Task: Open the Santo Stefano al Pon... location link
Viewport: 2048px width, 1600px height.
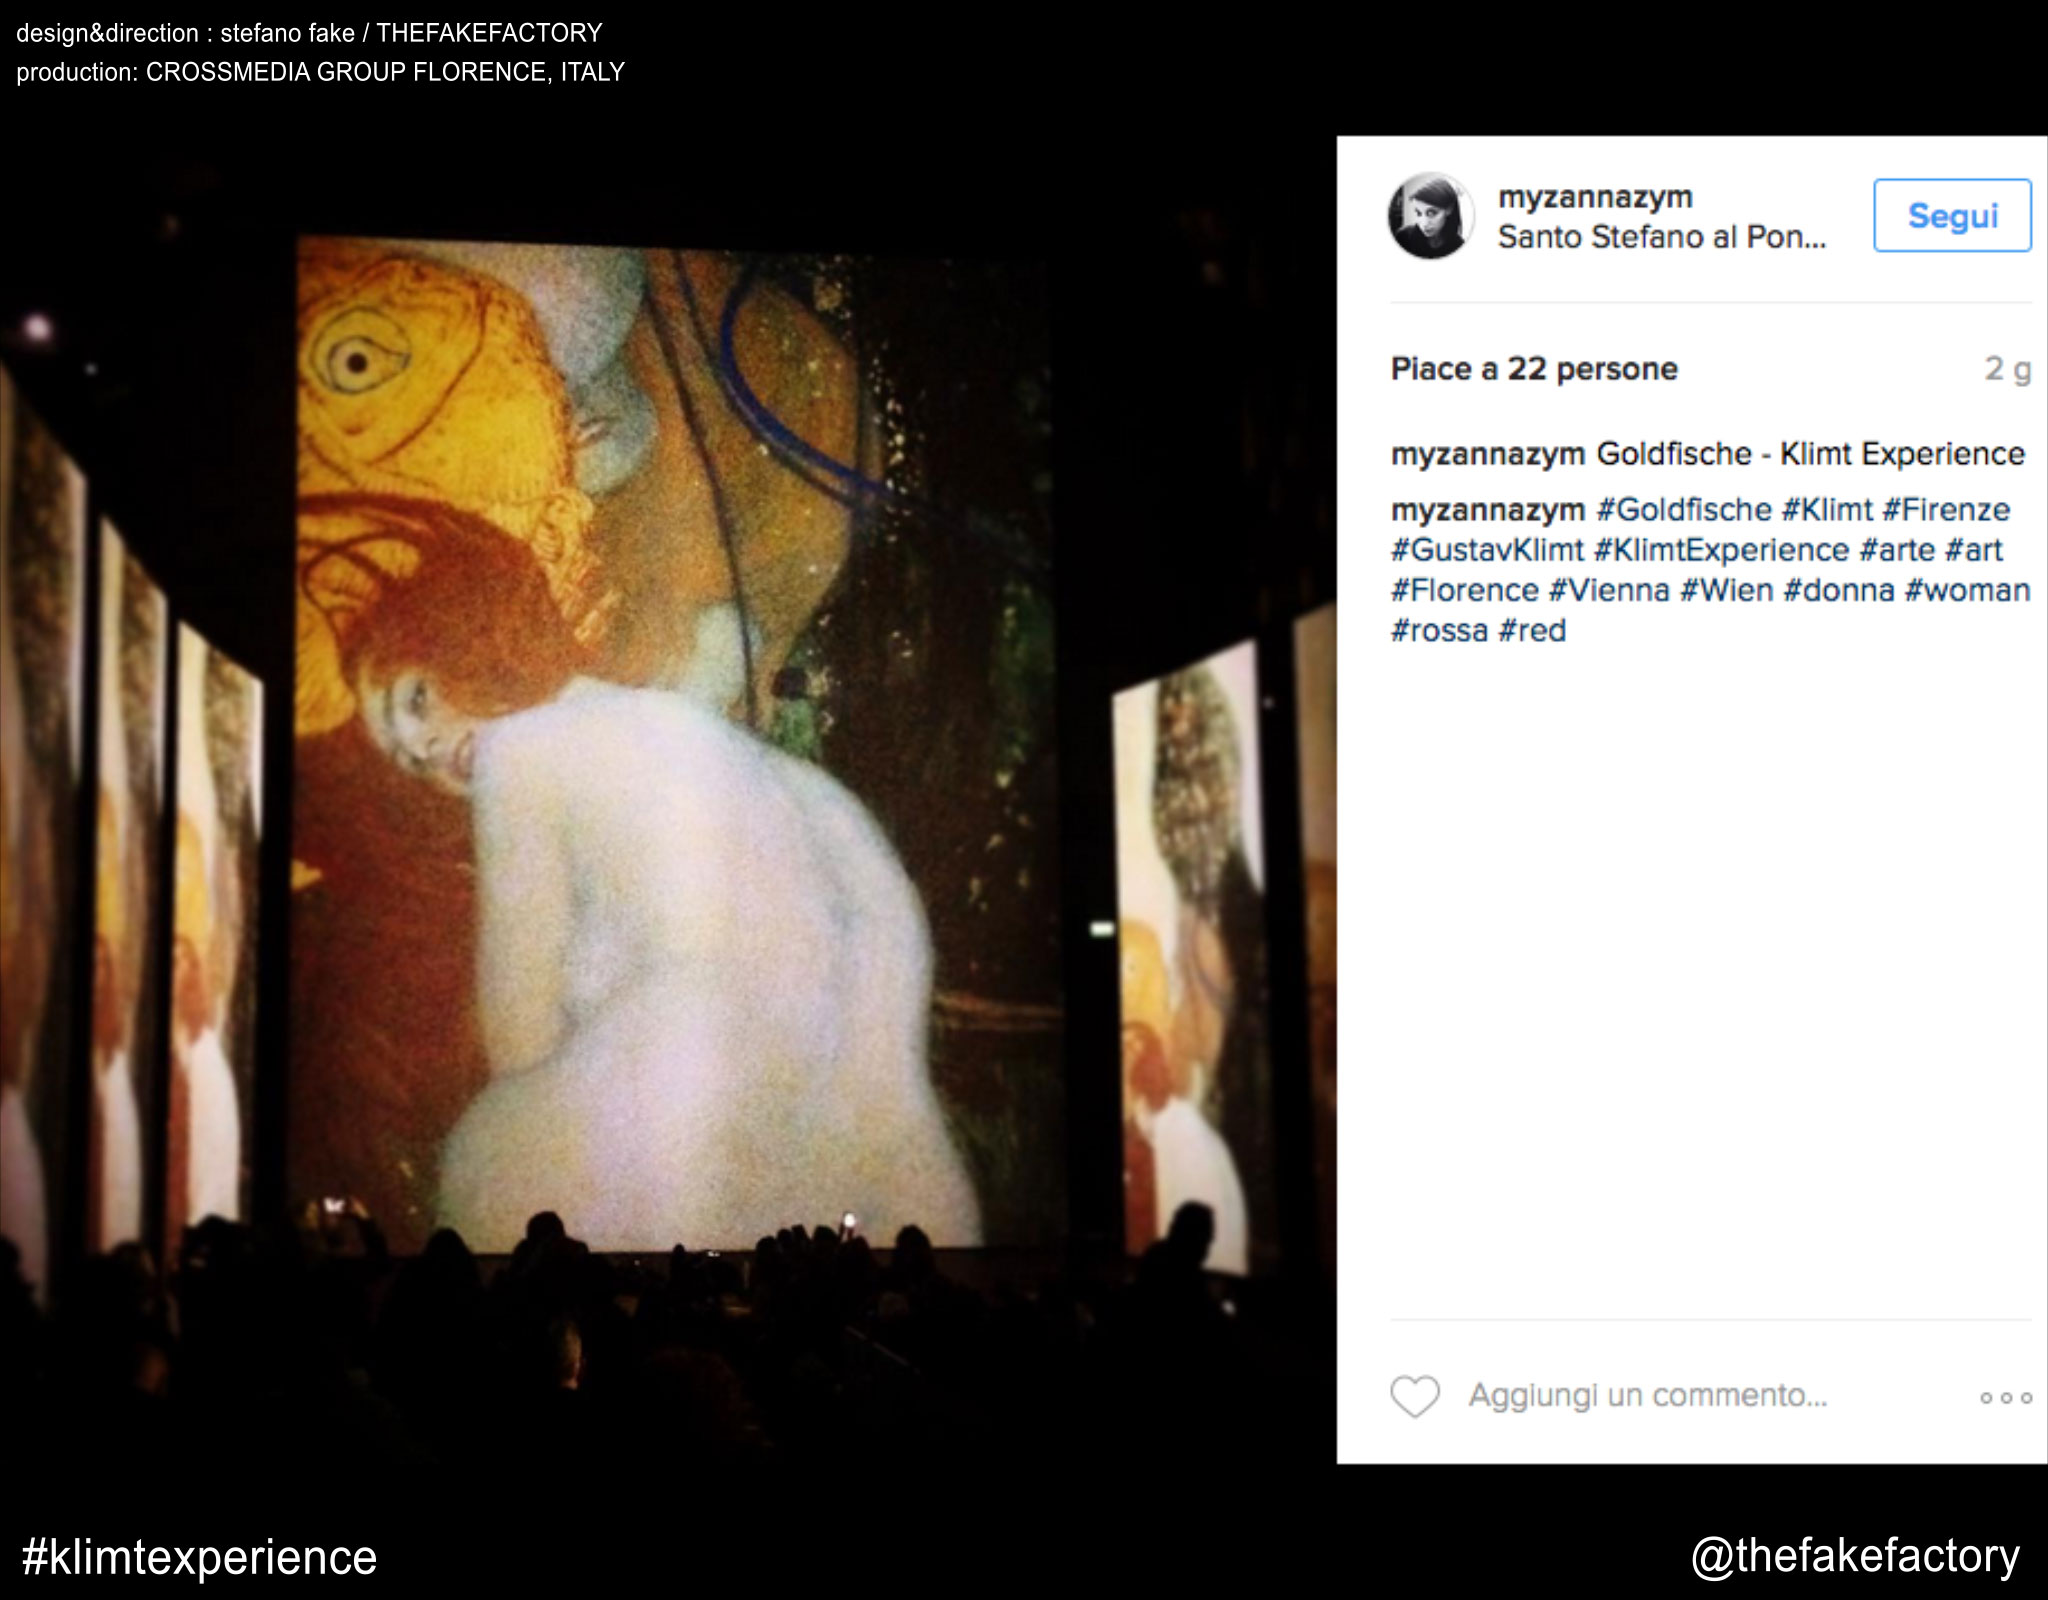Action: coord(1662,237)
